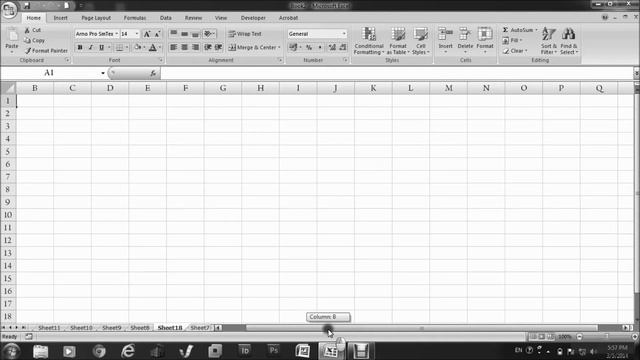Decrease font size with Shrink Font
640x360 pixels.
point(157,34)
